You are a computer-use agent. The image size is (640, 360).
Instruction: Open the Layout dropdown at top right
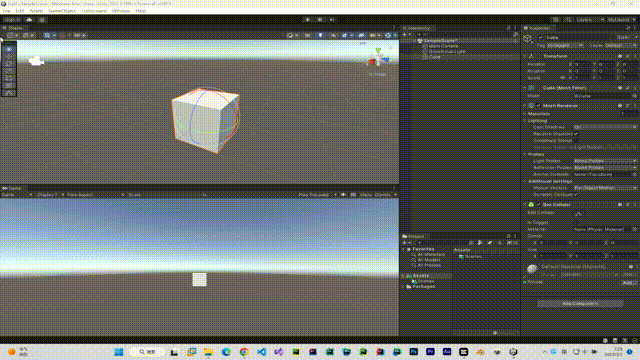pos(621,20)
